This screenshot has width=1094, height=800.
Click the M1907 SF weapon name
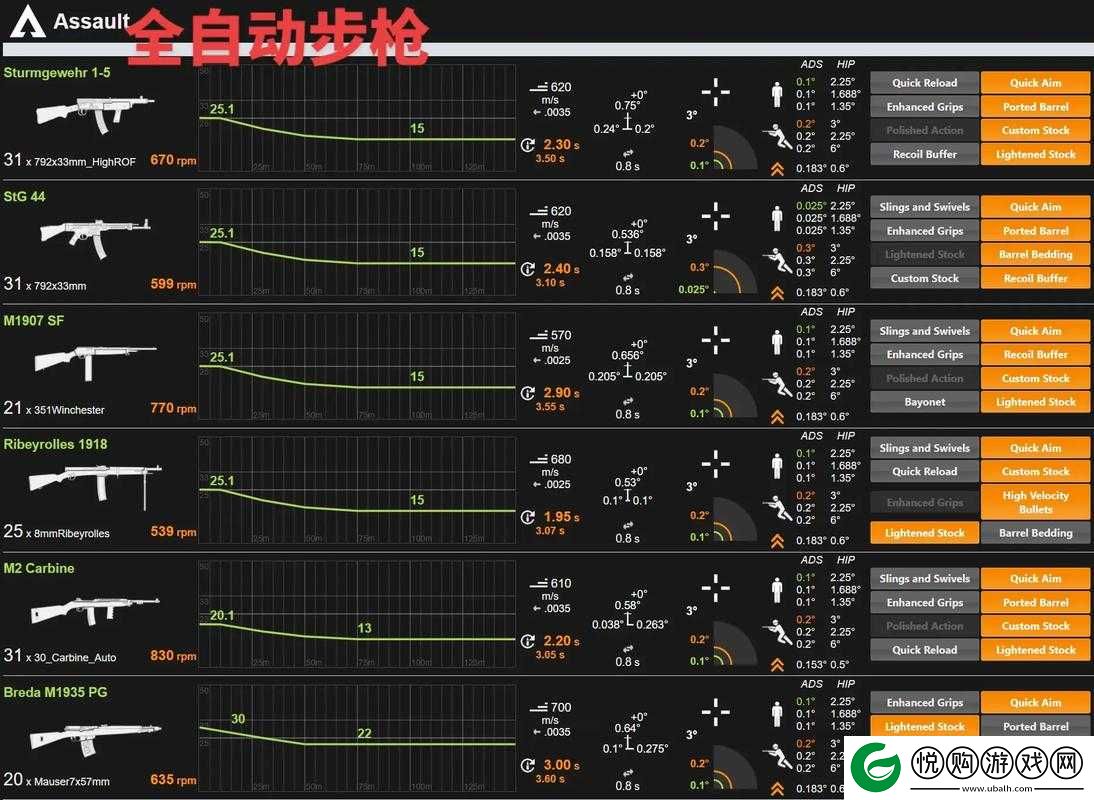33,321
